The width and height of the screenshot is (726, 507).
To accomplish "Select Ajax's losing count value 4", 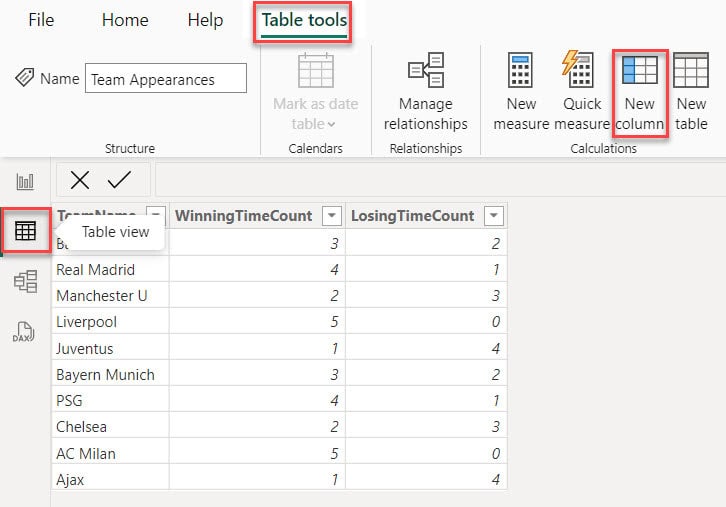I will [426, 479].
